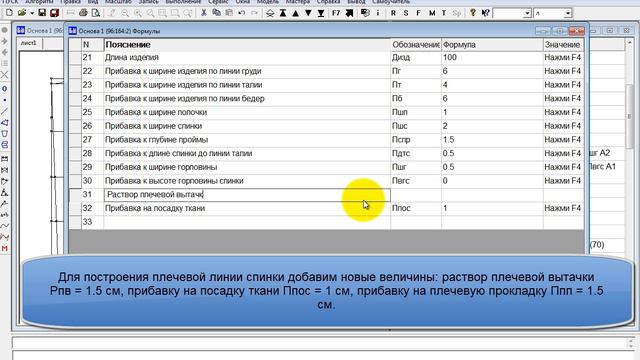This screenshot has width=640, height=360.
Task: Open the Сервис menu
Action: click(x=218, y=2)
